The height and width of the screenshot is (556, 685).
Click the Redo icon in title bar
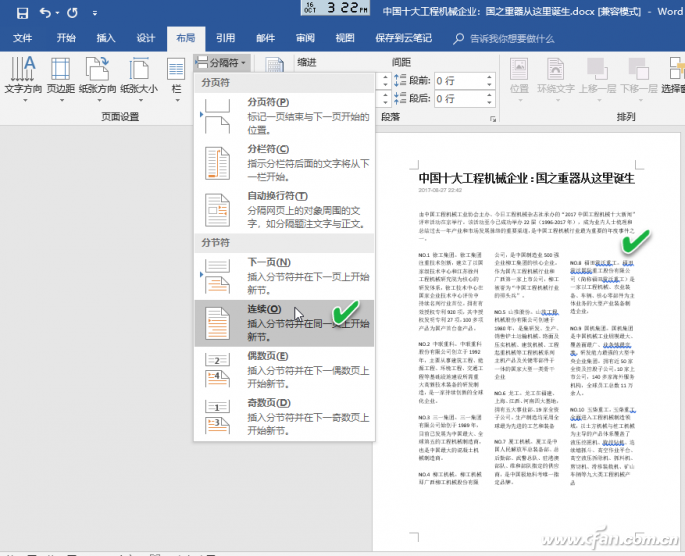click(72, 13)
